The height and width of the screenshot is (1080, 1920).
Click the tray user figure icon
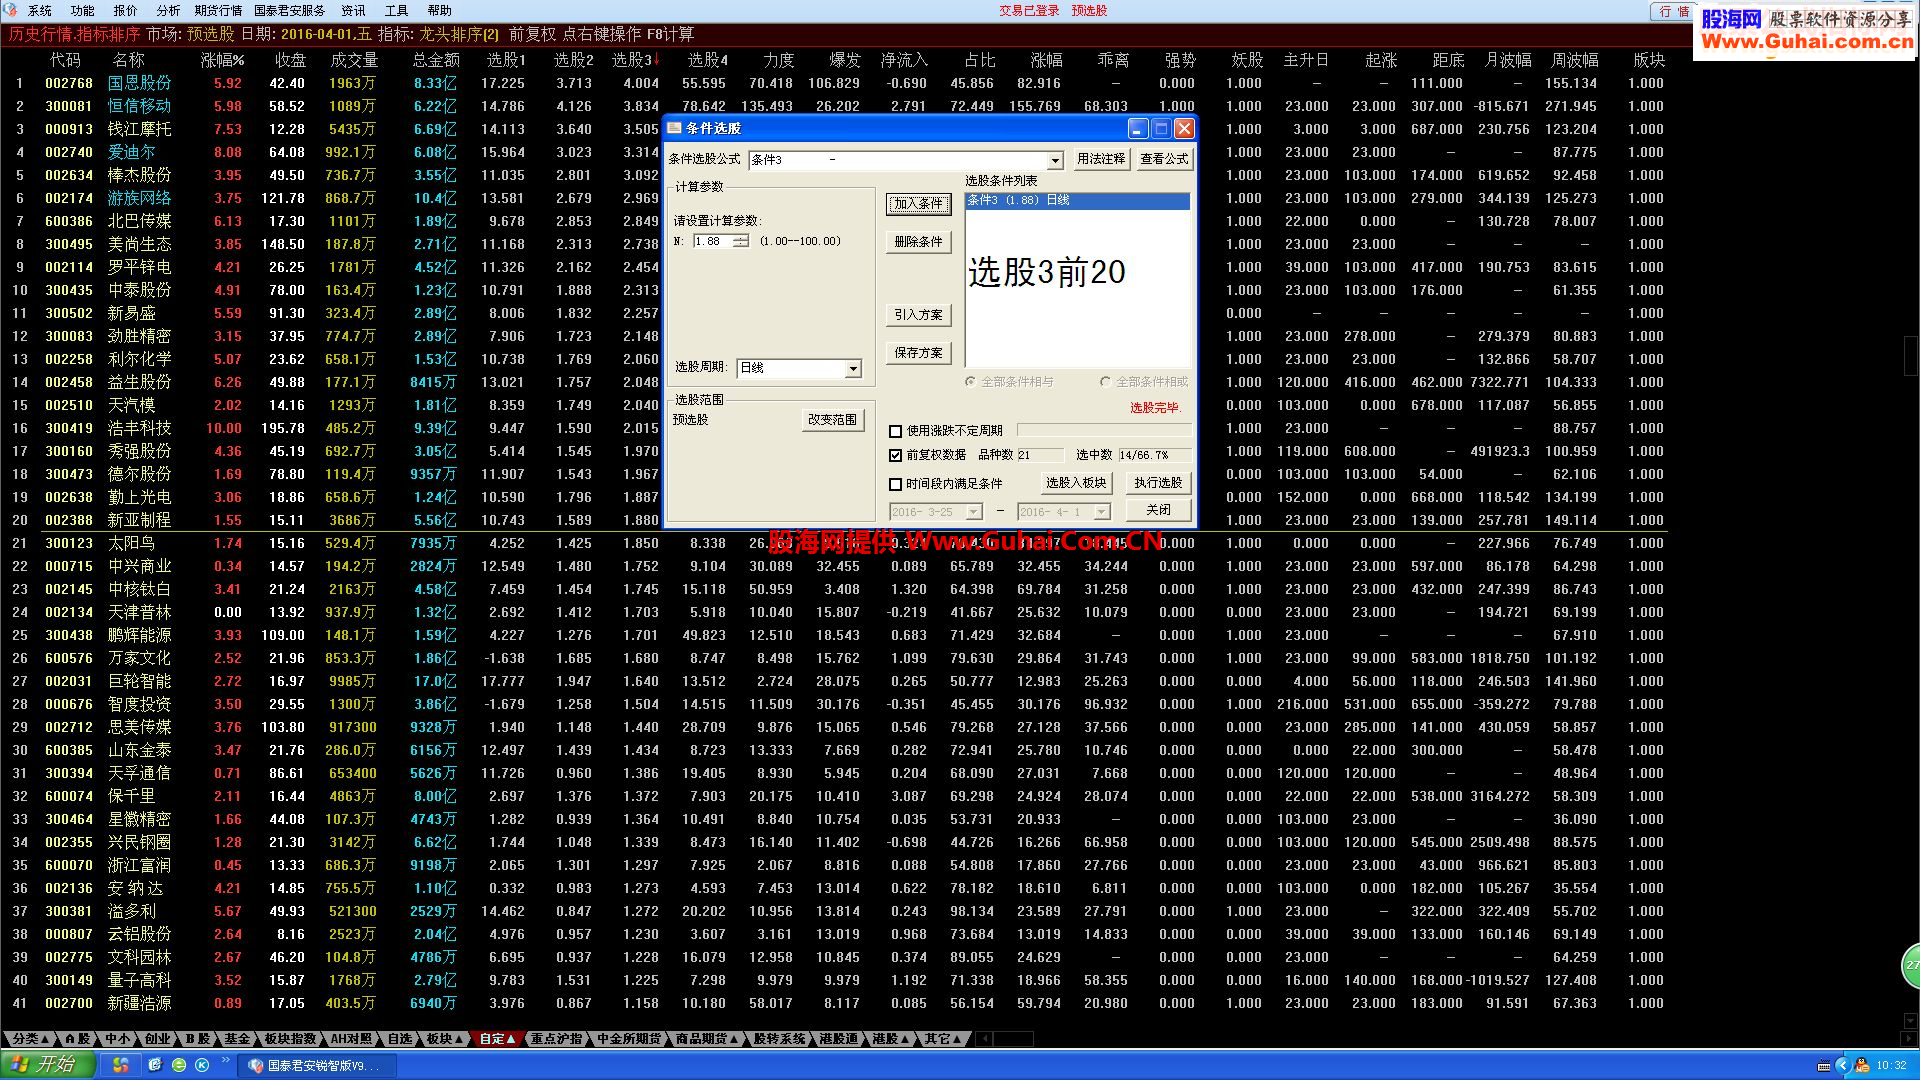1861,1066
